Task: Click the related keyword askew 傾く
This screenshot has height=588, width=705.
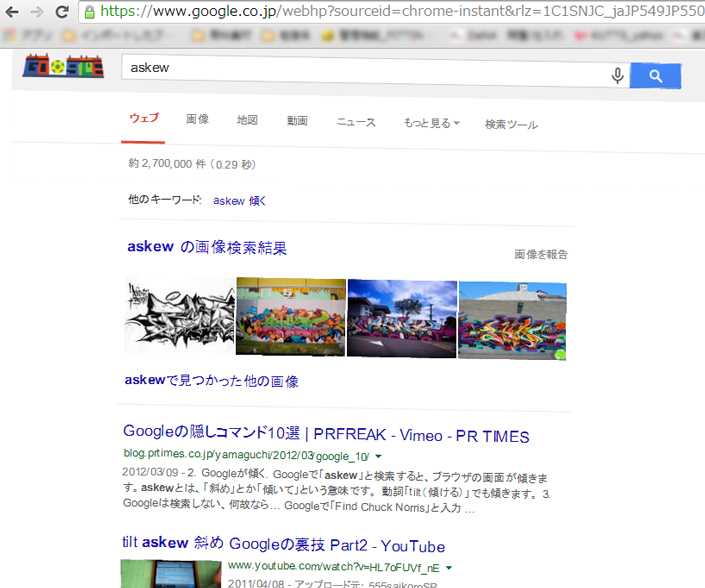Action: coord(239,200)
